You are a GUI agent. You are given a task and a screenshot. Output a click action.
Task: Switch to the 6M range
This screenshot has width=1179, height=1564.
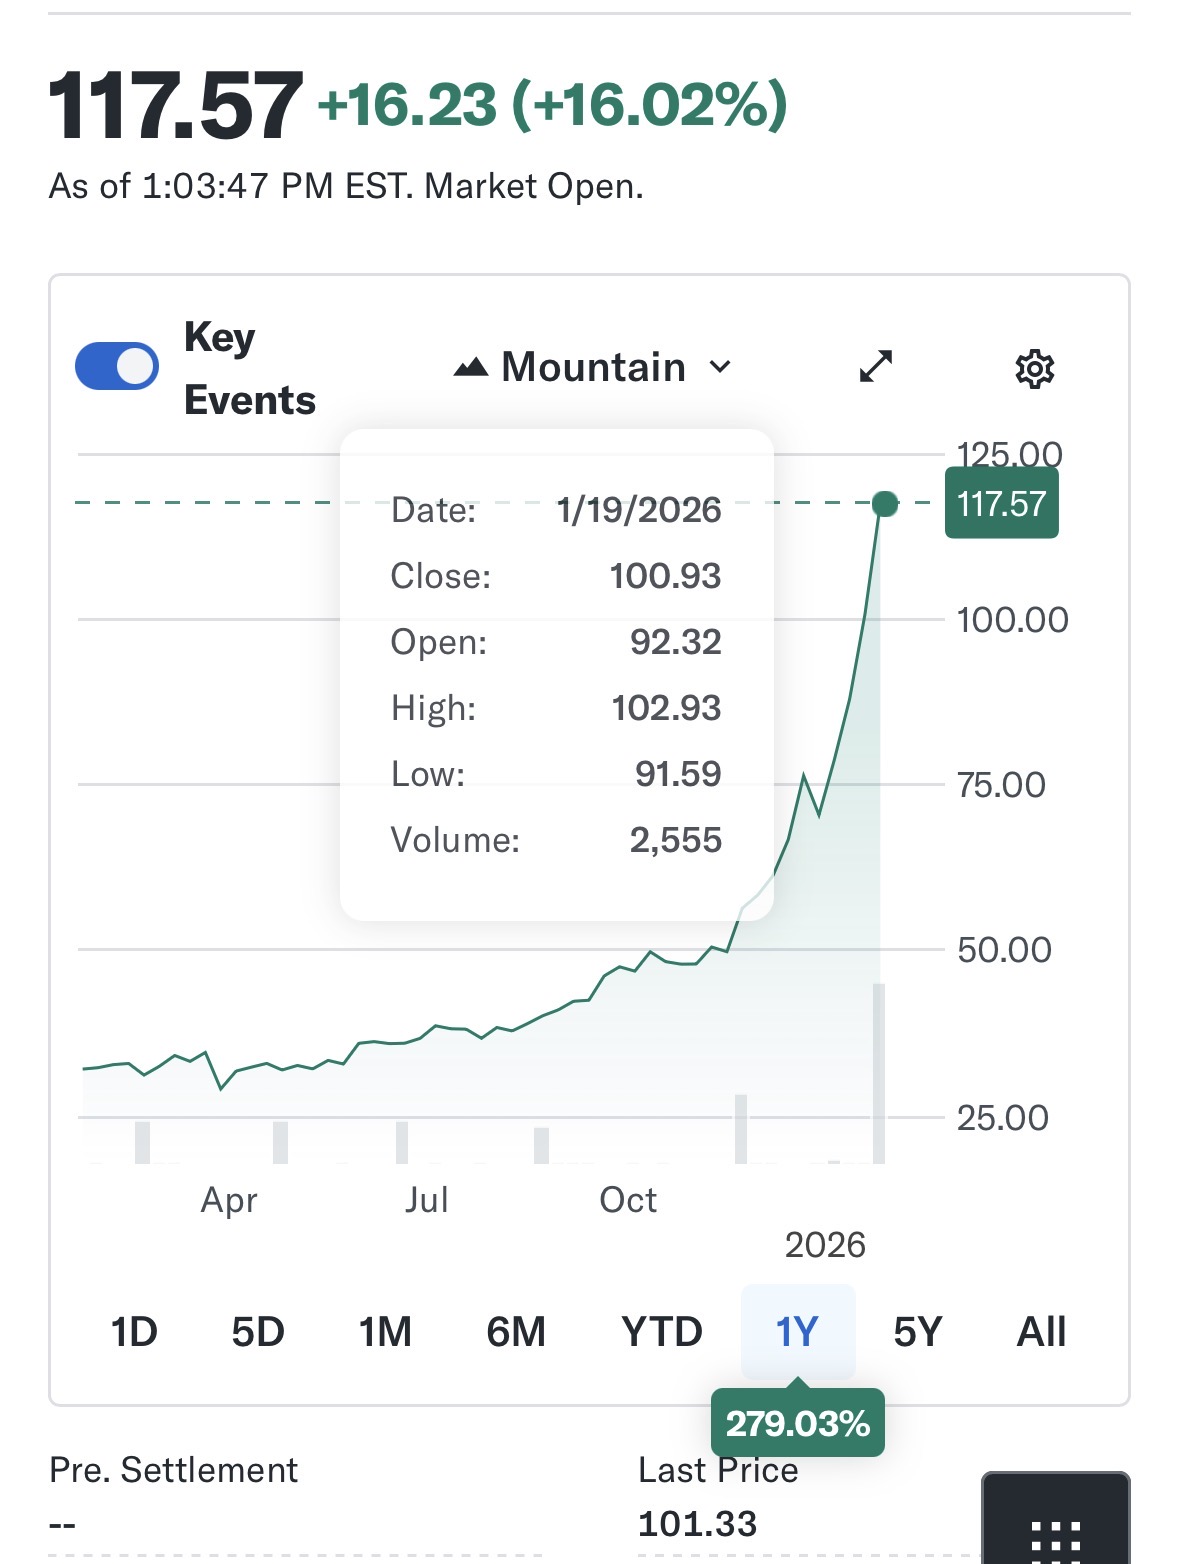(516, 1332)
